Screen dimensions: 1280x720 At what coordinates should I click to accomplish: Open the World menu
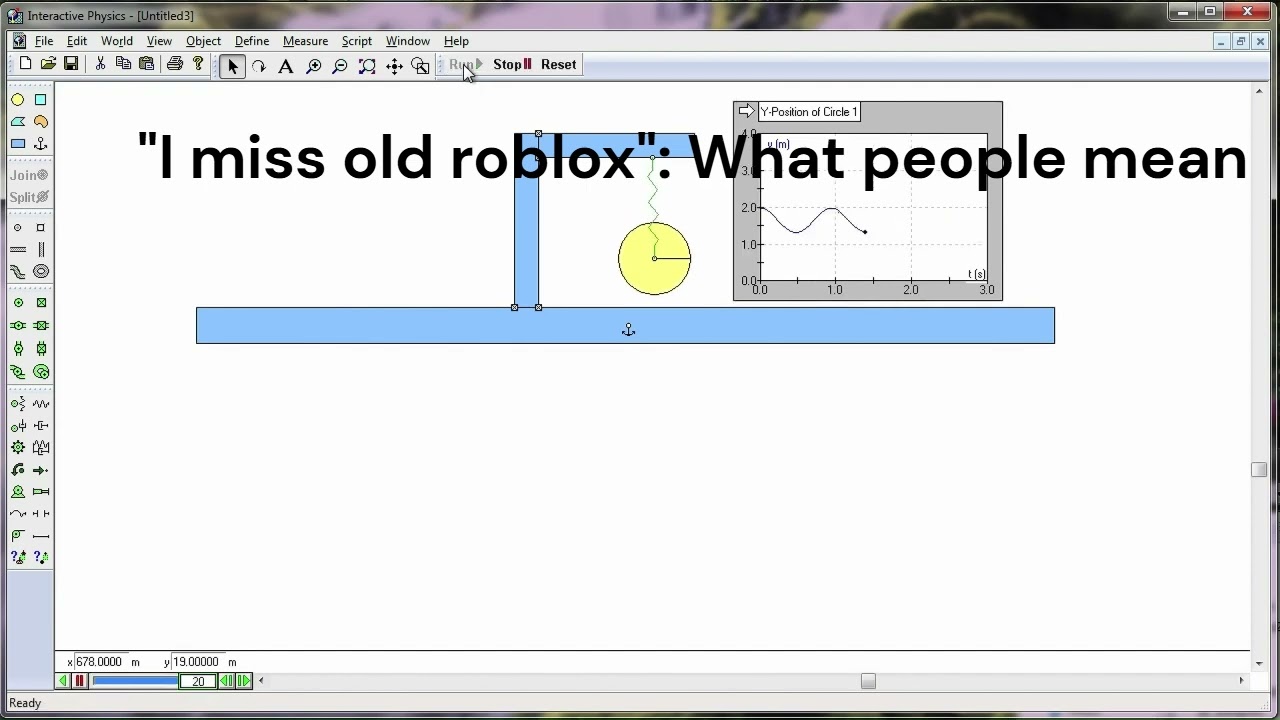coord(117,41)
